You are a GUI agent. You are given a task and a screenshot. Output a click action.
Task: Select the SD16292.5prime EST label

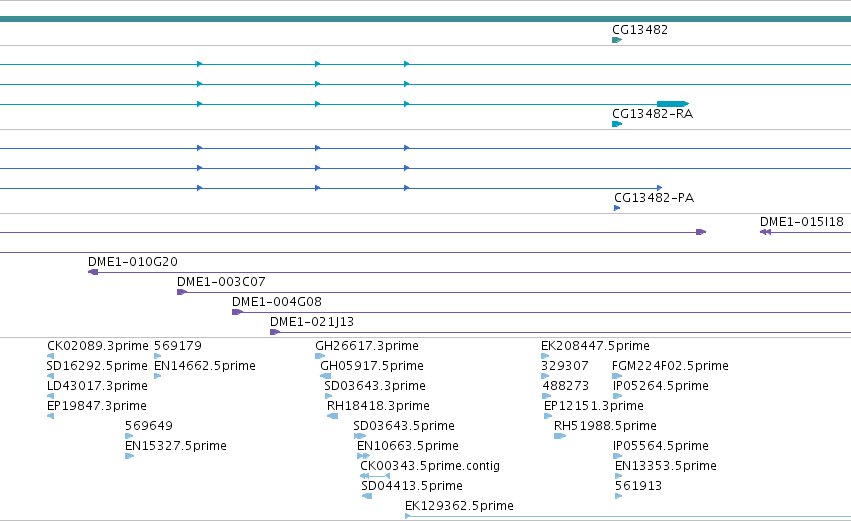click(97, 366)
